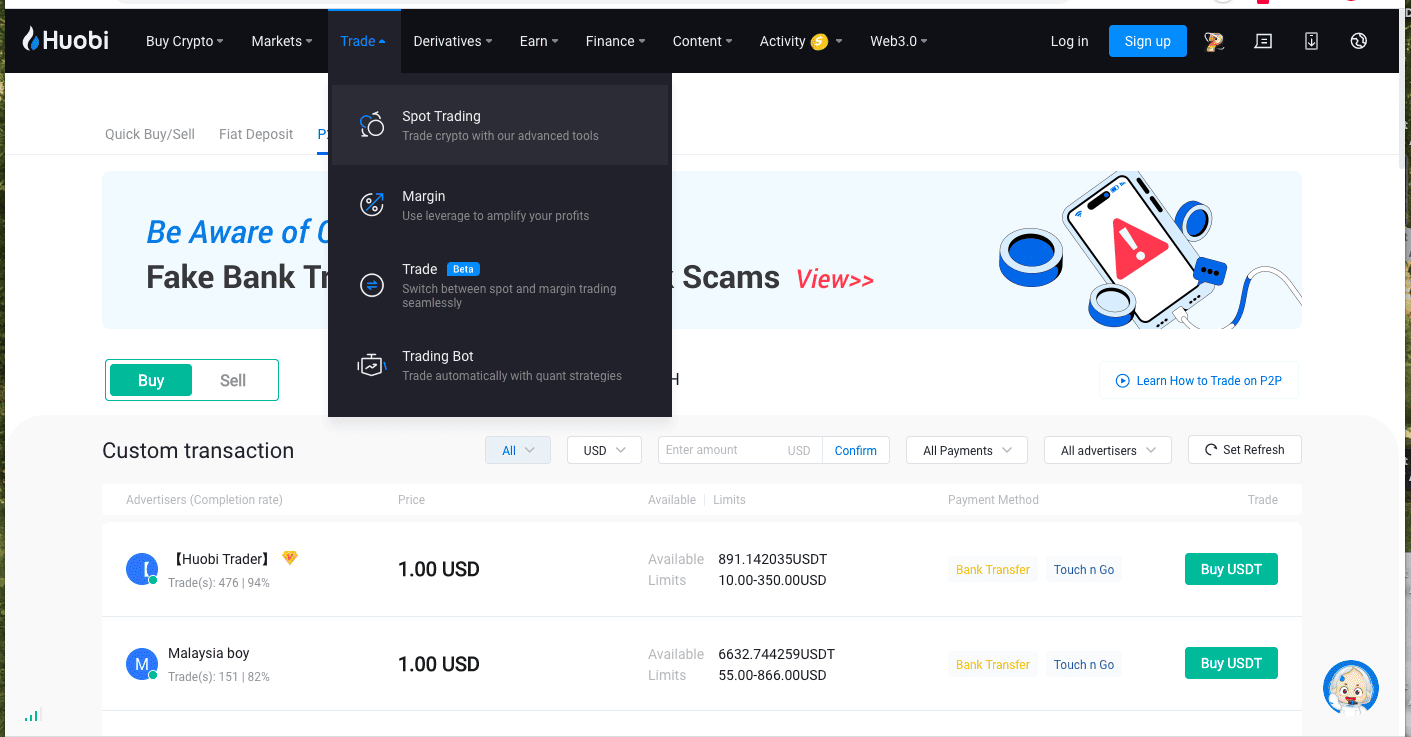Expand the All advertisers dropdown
The width and height of the screenshot is (1411, 737).
[x=1107, y=450]
